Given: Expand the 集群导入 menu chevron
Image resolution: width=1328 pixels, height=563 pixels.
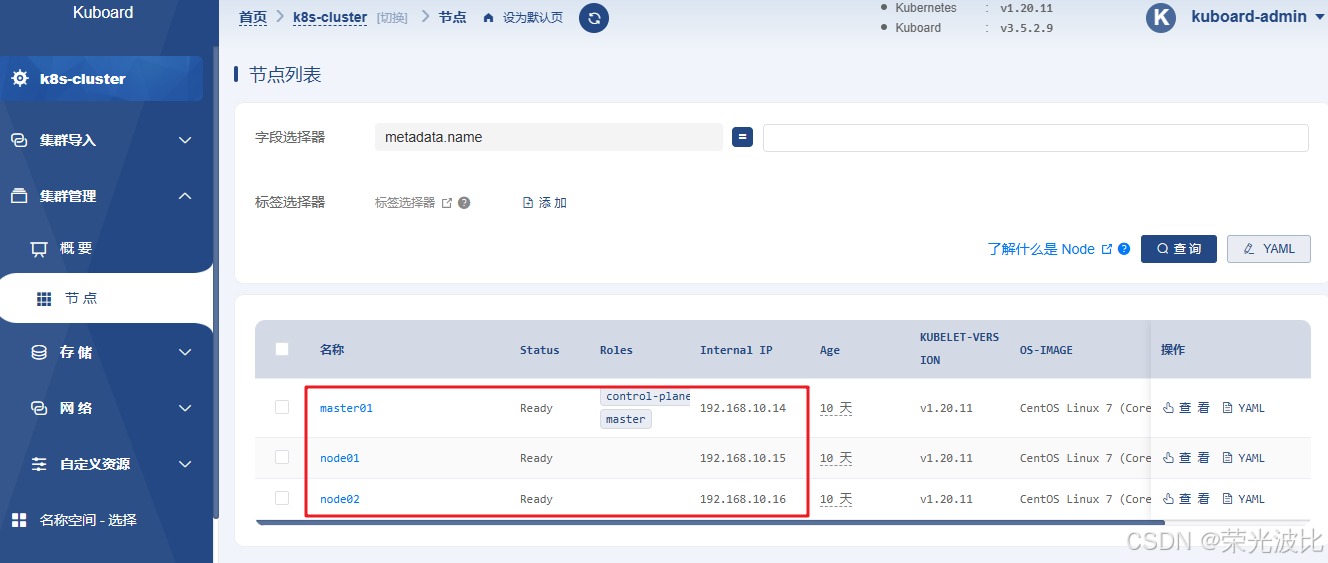Looking at the screenshot, I should [x=185, y=140].
